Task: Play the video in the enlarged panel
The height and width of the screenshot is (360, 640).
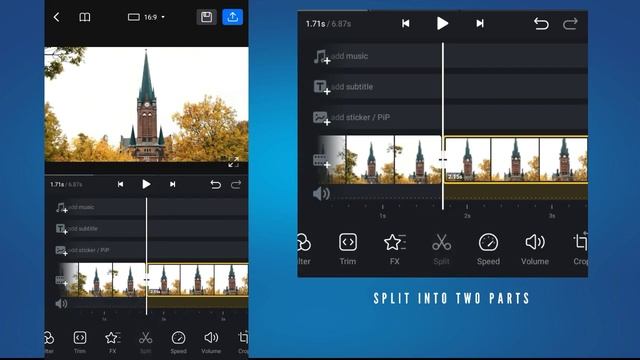Action: coord(442,24)
